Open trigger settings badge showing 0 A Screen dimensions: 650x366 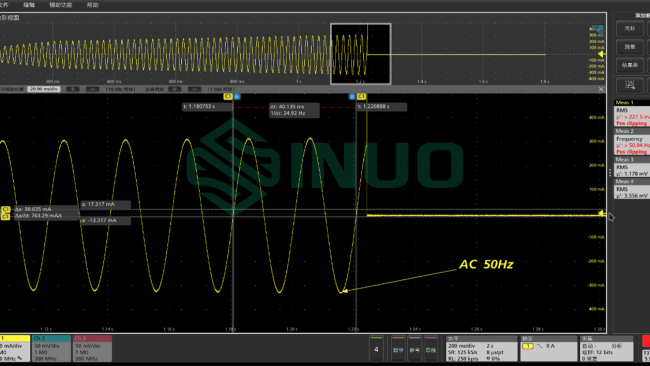548,348
